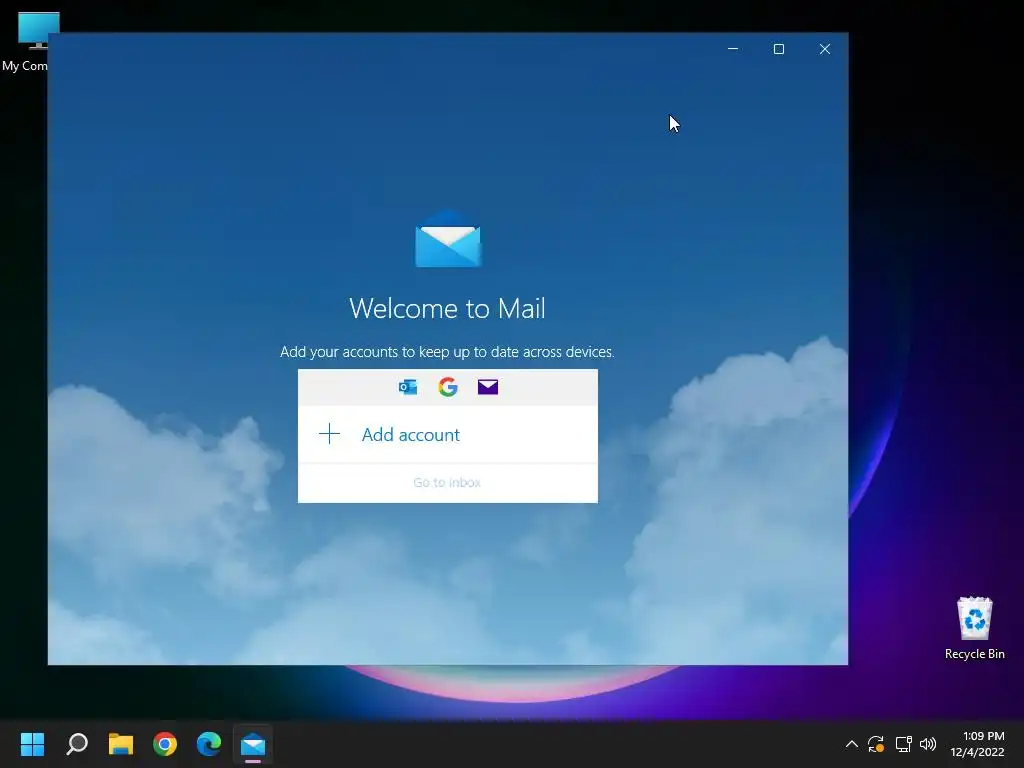Open network status tray icon
Image resolution: width=1024 pixels, height=768 pixels.
coord(903,744)
